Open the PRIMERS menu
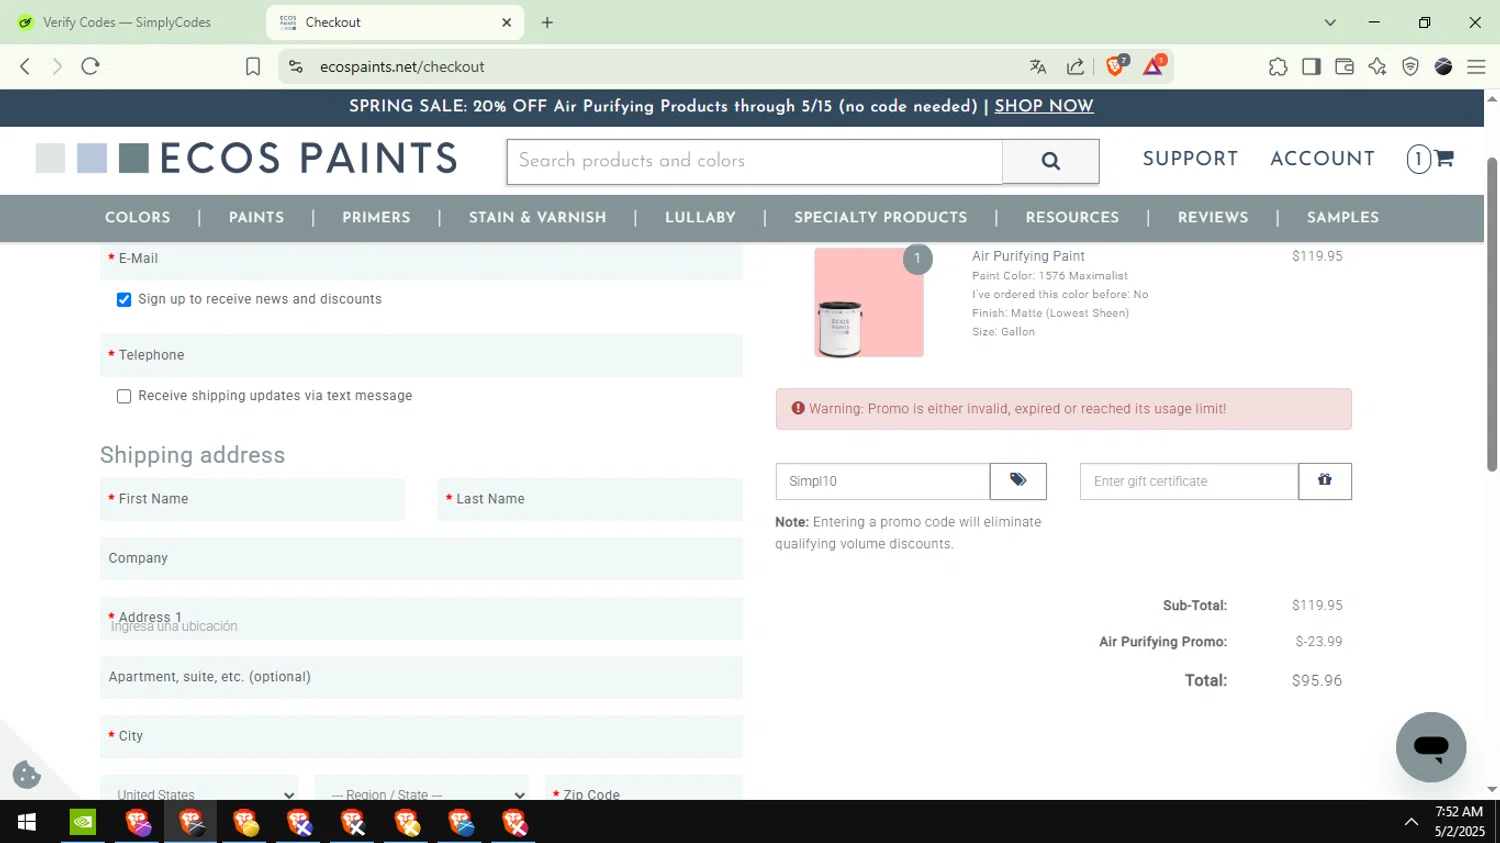Image resolution: width=1500 pixels, height=843 pixels. click(376, 218)
